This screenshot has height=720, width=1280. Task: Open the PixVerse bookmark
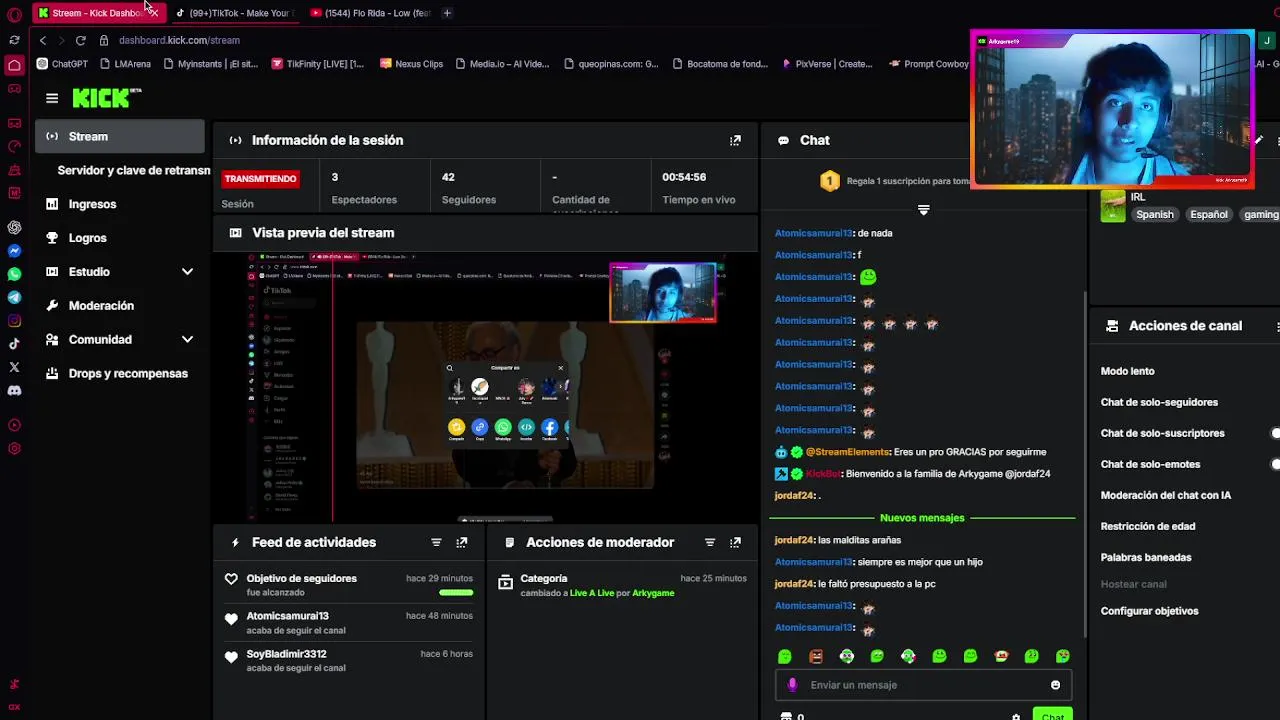(826, 64)
